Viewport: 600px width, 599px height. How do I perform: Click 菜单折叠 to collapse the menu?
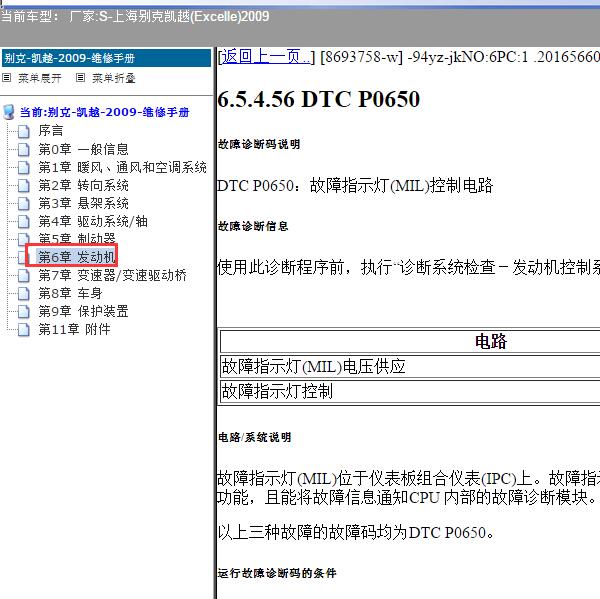click(114, 78)
